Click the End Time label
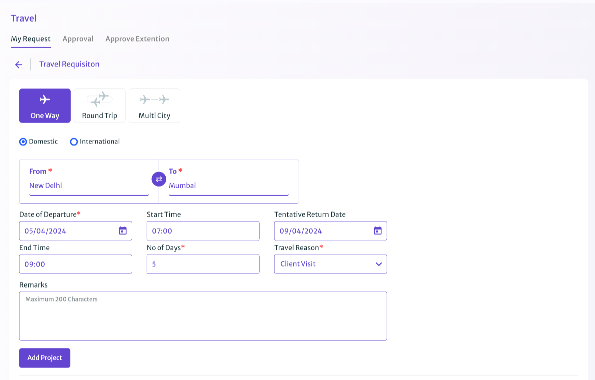The width and height of the screenshot is (595, 380). pyautogui.click(x=34, y=248)
